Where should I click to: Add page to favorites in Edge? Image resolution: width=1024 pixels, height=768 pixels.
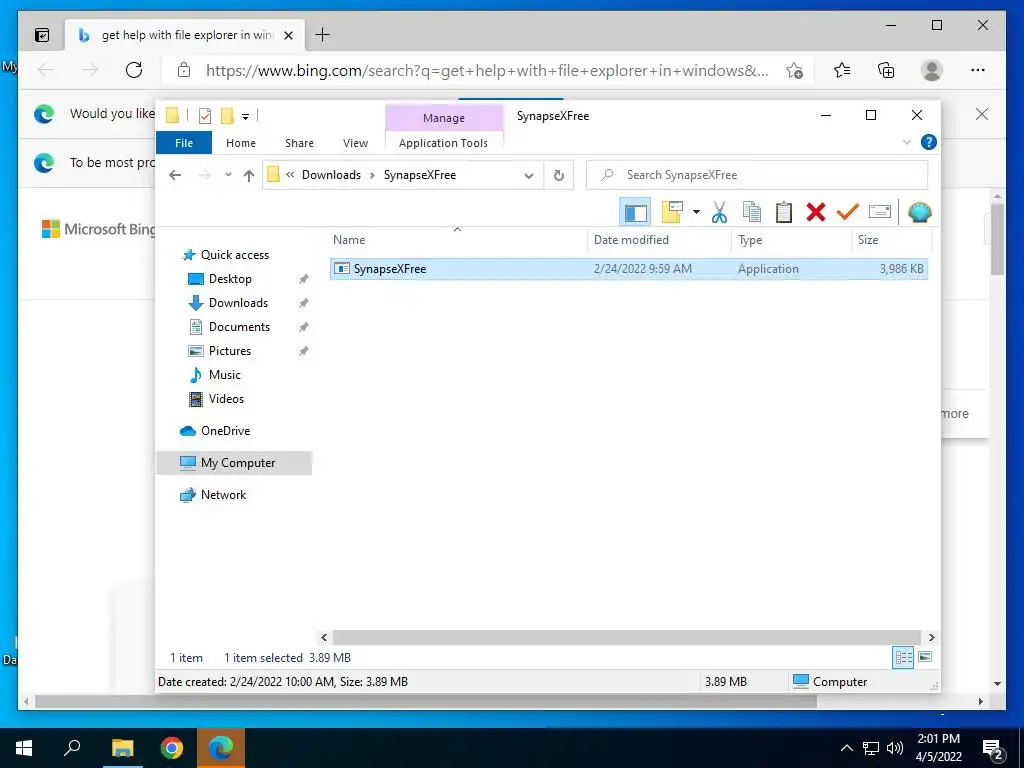click(x=794, y=70)
